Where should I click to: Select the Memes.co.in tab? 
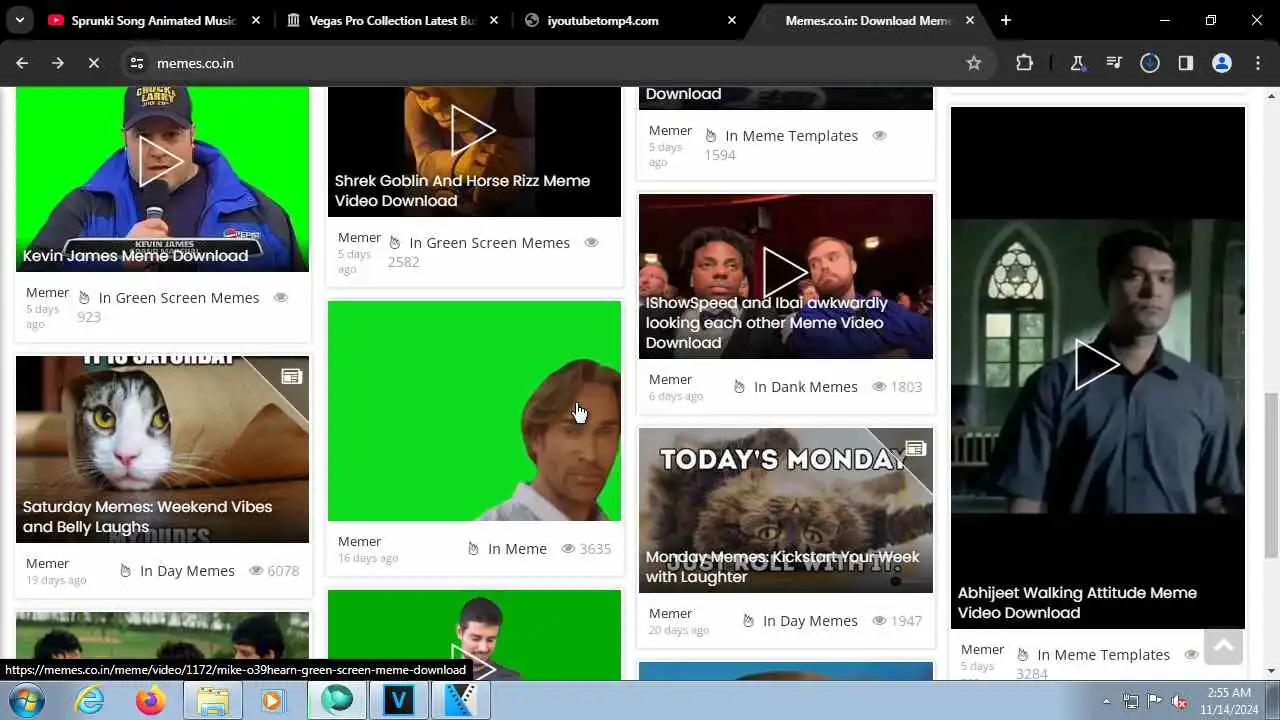[867, 20]
